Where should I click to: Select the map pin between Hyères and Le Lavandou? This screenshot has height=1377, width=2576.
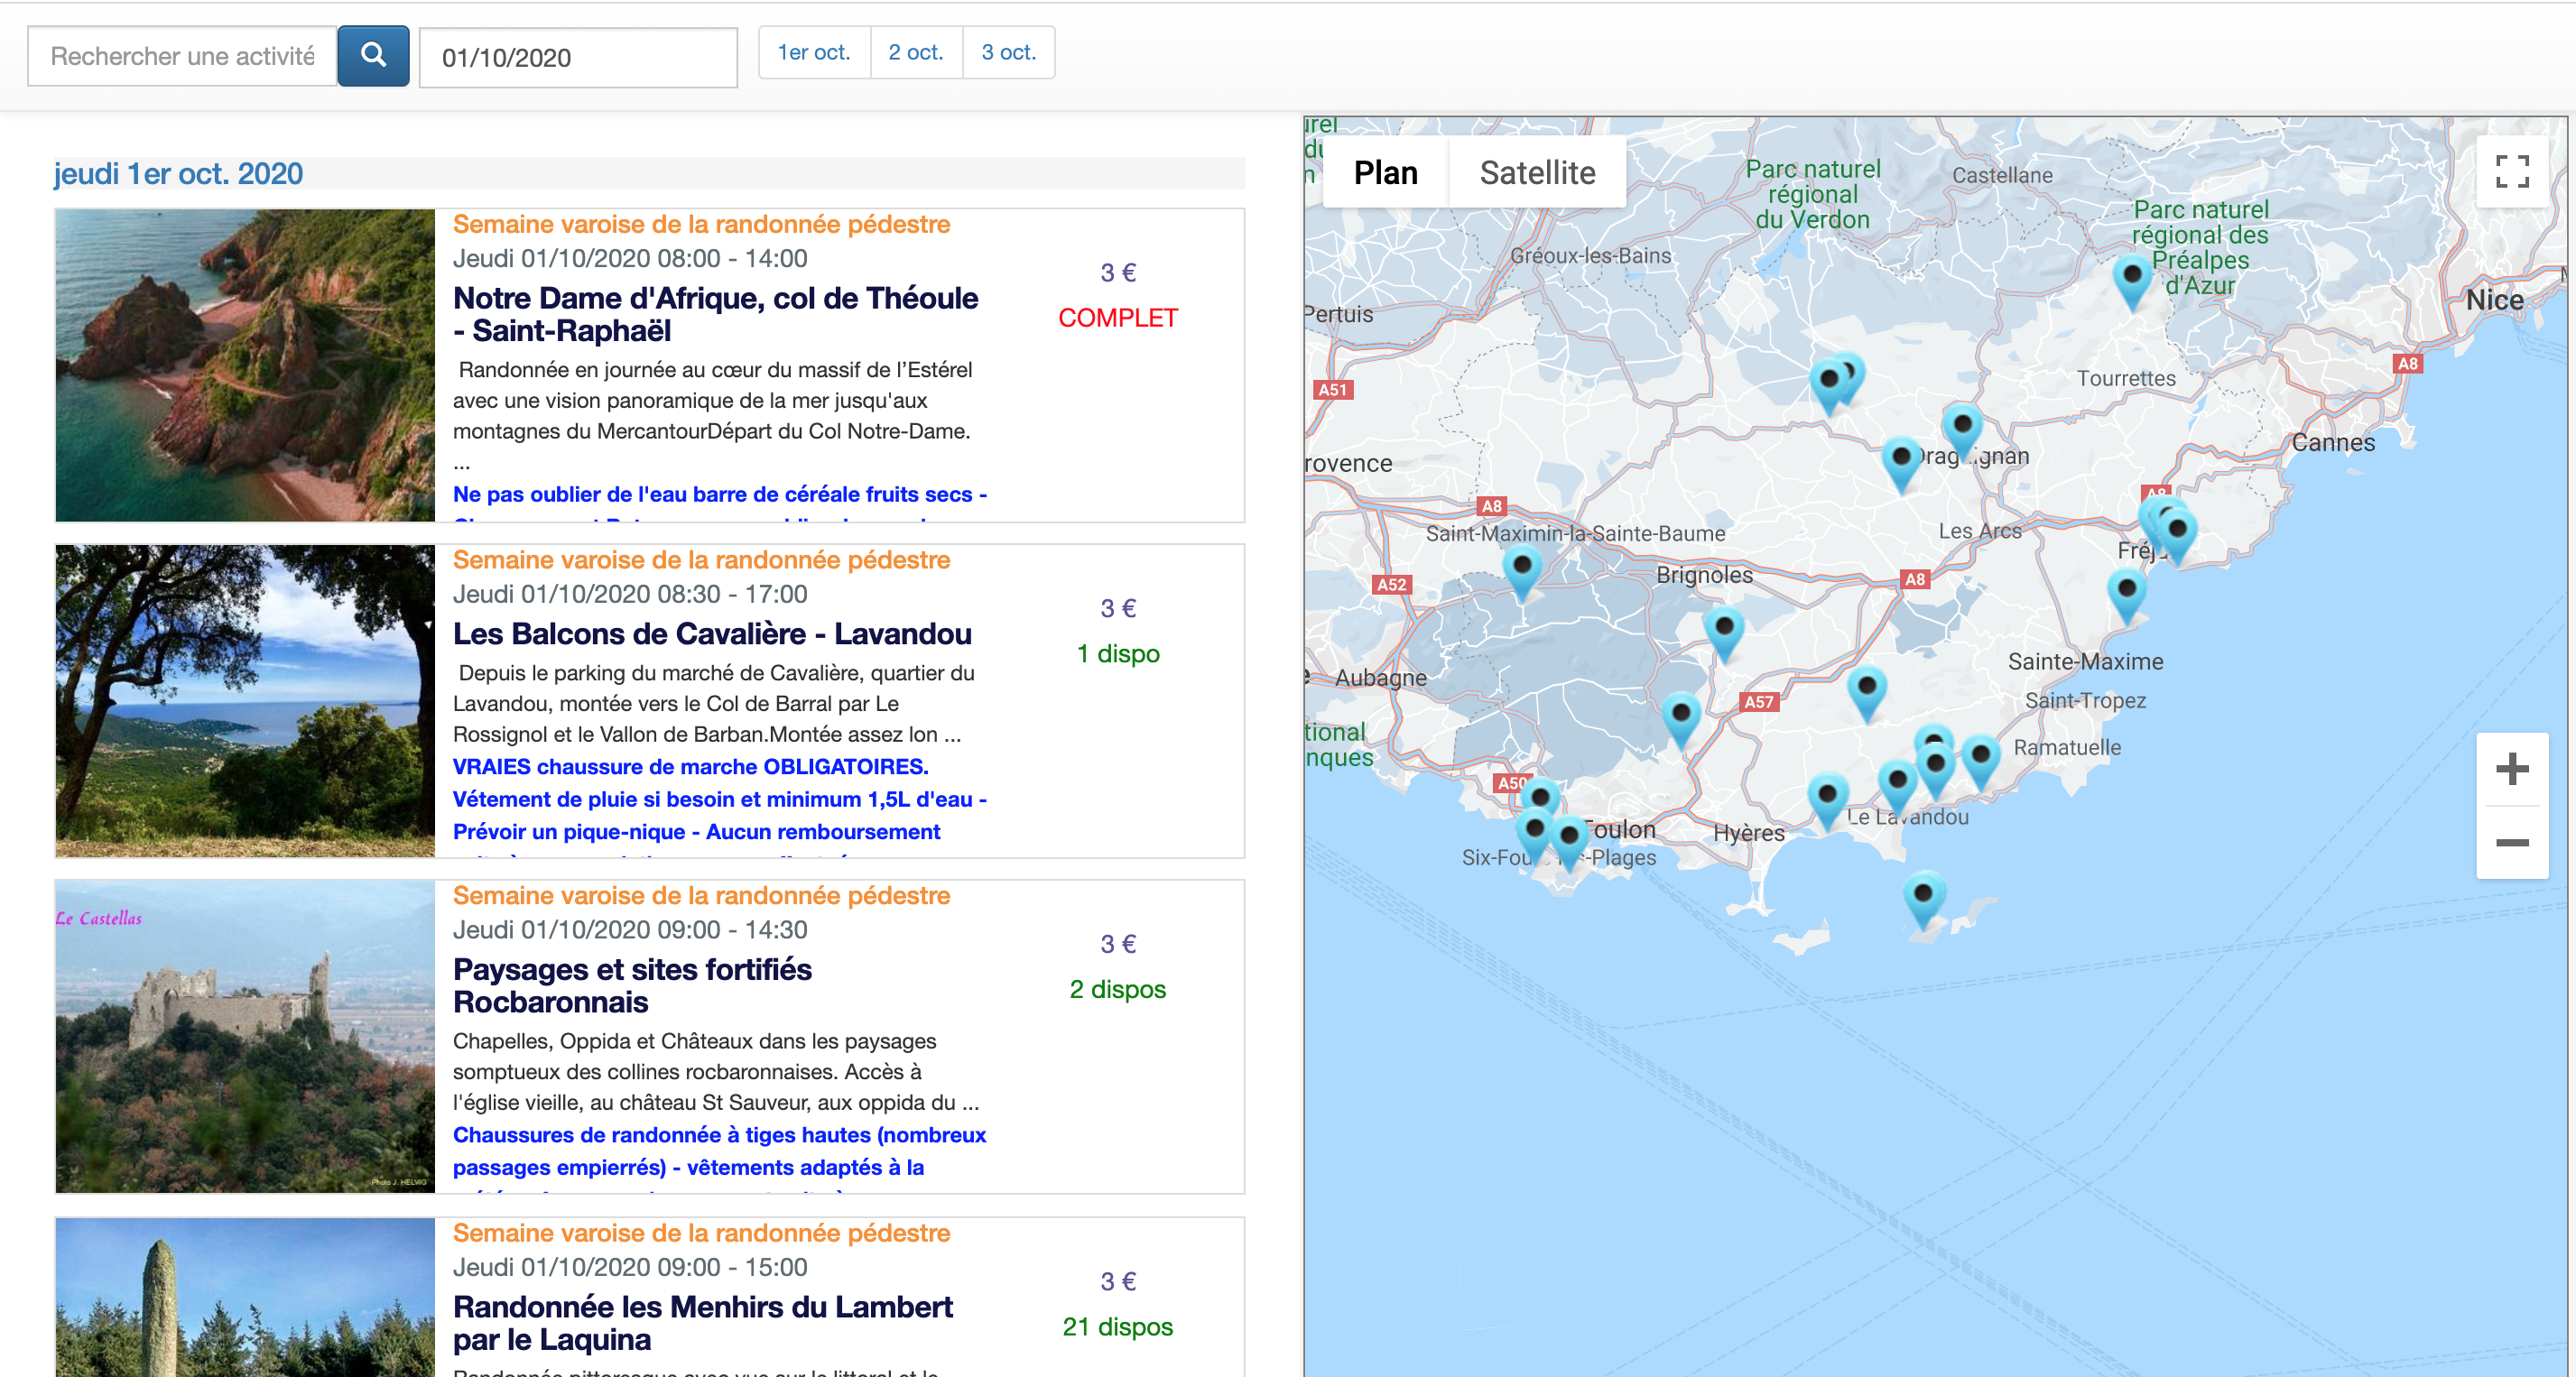1827,803
